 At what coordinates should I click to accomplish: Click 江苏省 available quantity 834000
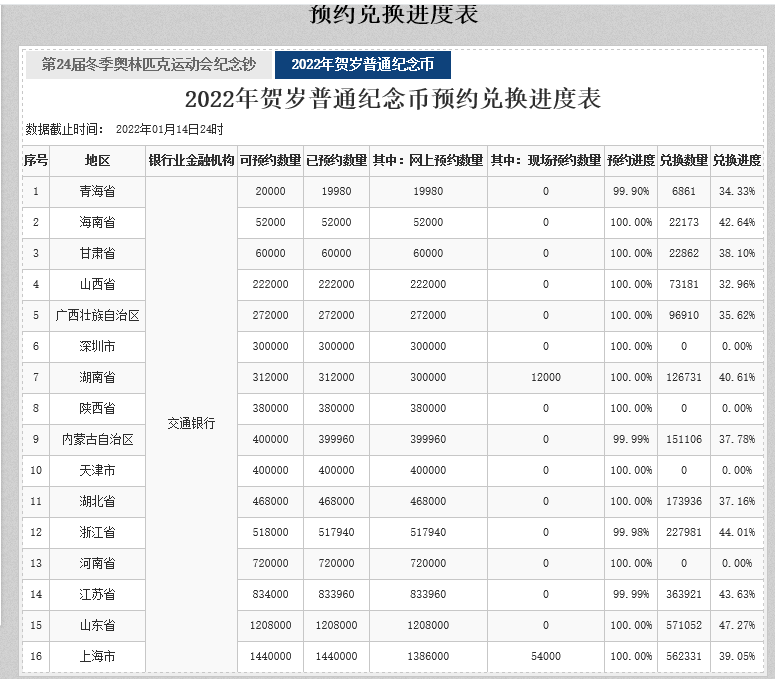pos(270,594)
